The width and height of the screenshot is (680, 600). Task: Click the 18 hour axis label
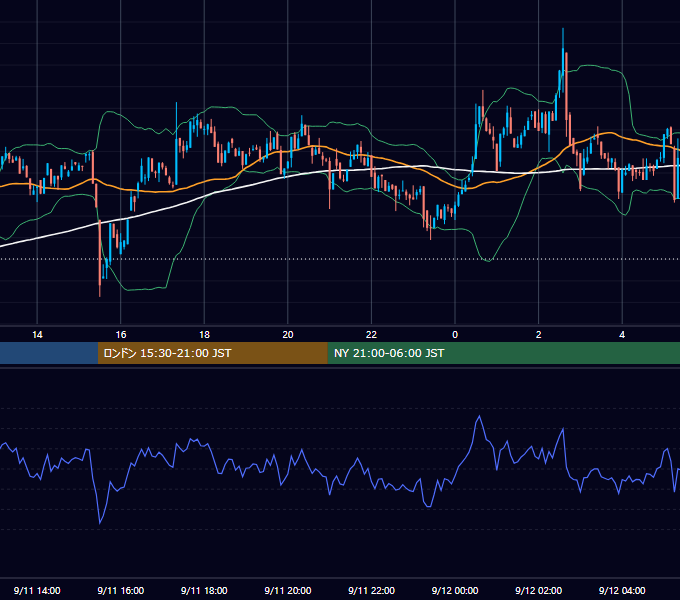204,335
